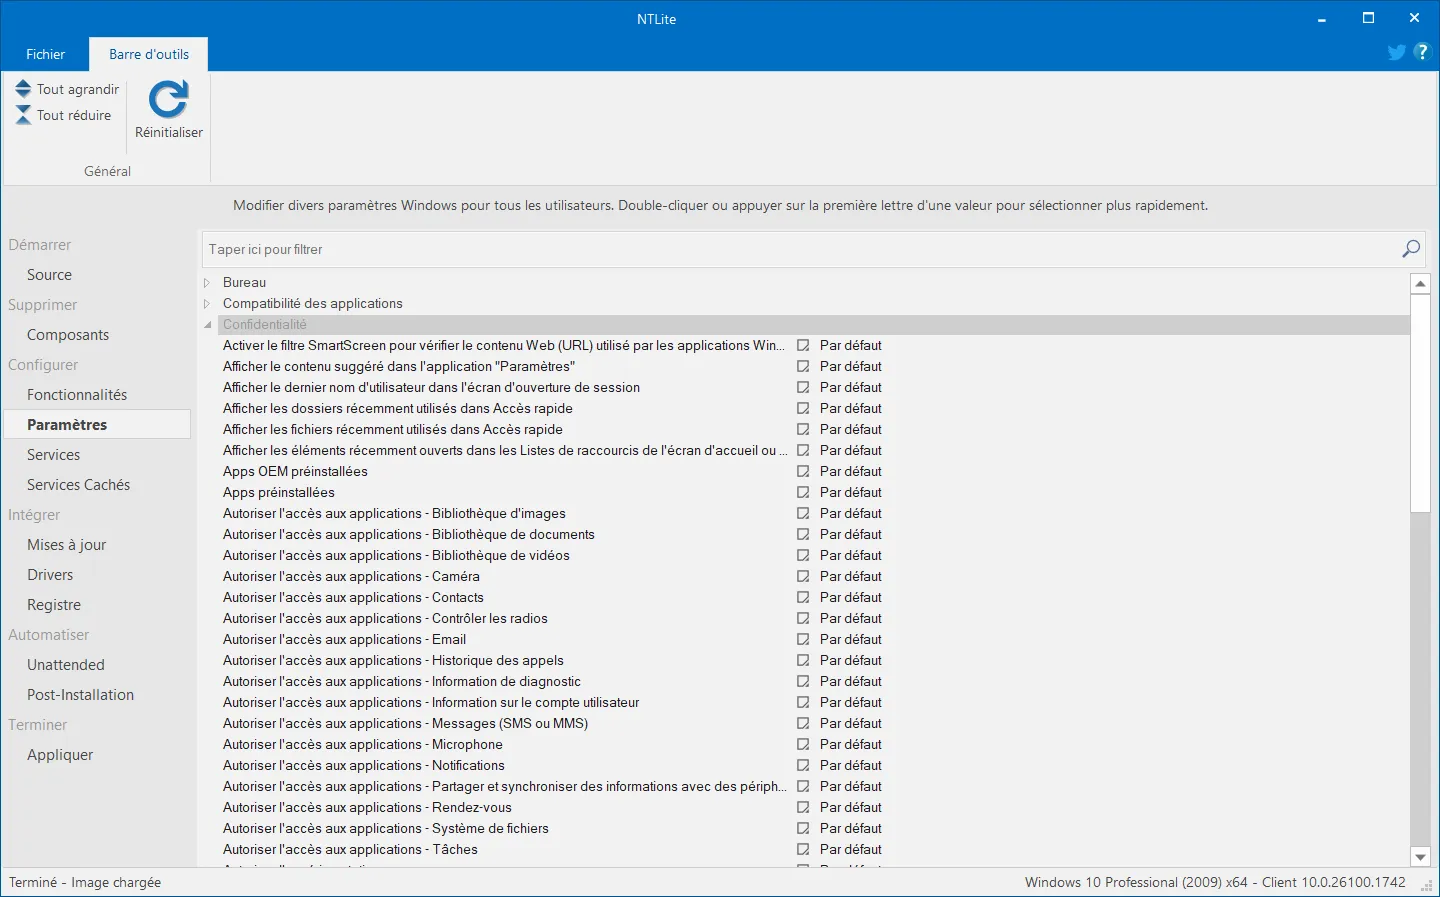Click the vertical scrollbar thumb
This screenshot has height=897, width=1440.
point(1420,403)
